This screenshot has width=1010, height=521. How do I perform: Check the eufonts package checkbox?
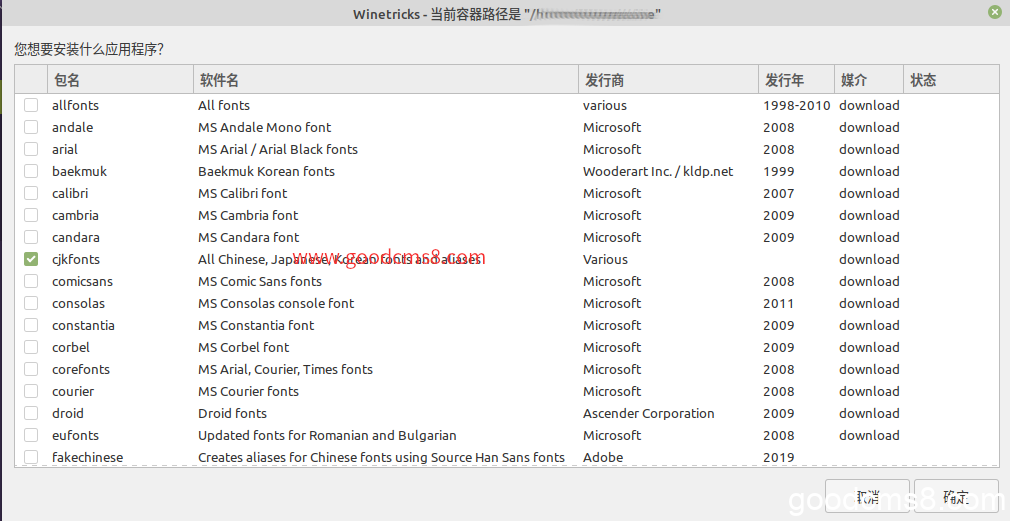pos(31,435)
